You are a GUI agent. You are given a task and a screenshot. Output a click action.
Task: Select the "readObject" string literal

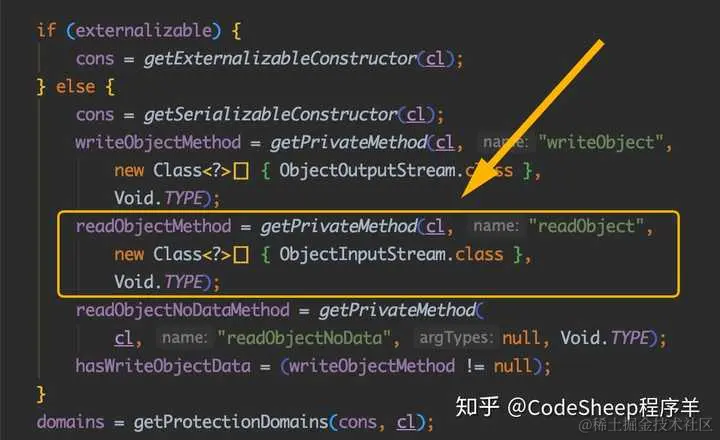point(586,226)
